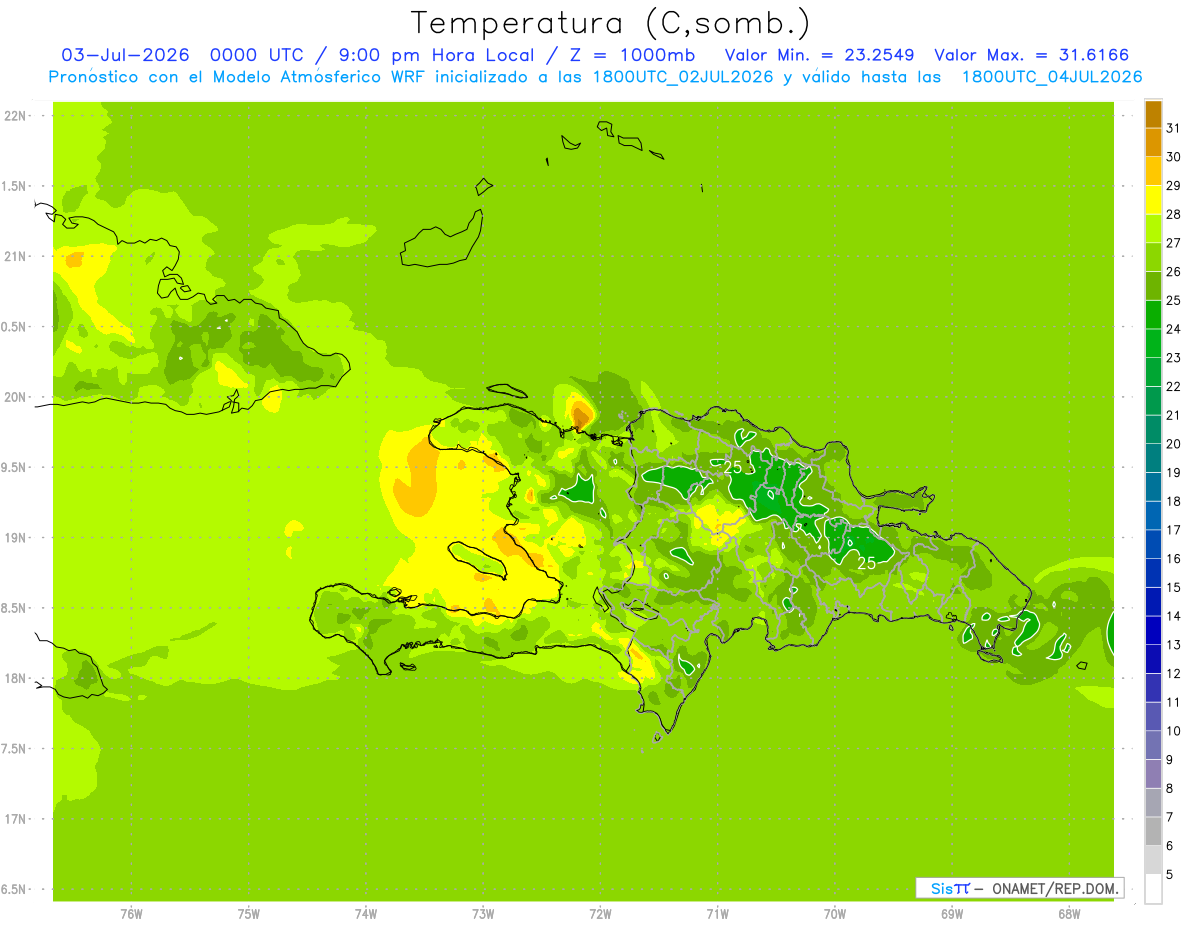Click the colorbar value label '5'
The width and height of the screenshot is (1200, 927).
pyautogui.click(x=1171, y=875)
